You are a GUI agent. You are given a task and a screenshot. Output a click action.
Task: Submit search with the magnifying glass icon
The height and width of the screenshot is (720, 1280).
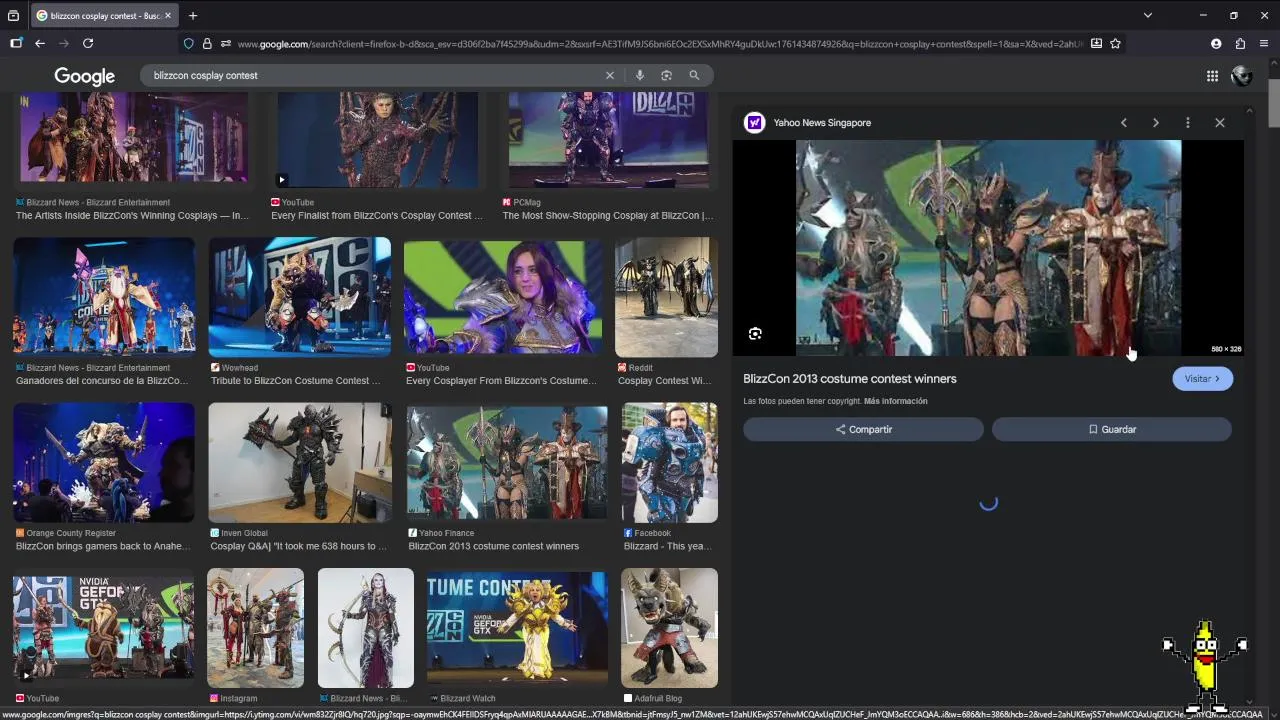pyautogui.click(x=694, y=75)
